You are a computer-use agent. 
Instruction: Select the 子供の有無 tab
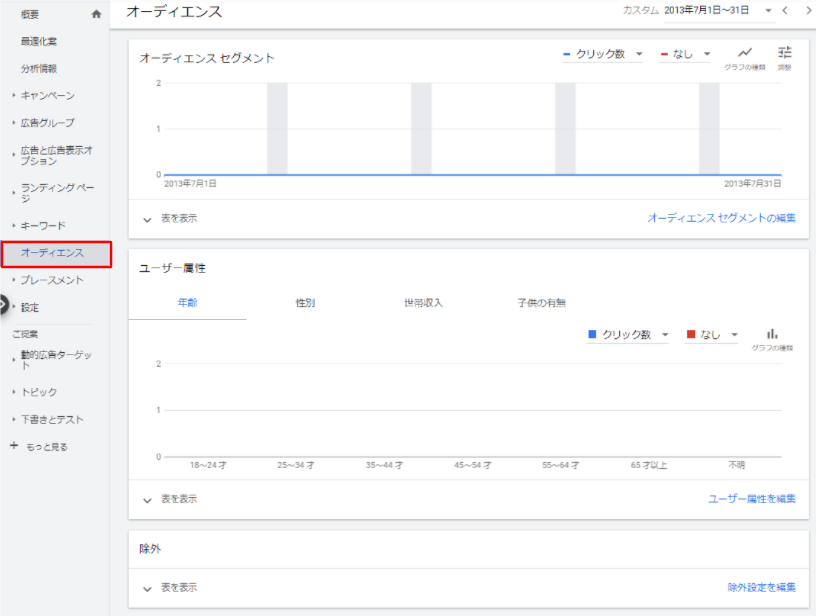(541, 303)
